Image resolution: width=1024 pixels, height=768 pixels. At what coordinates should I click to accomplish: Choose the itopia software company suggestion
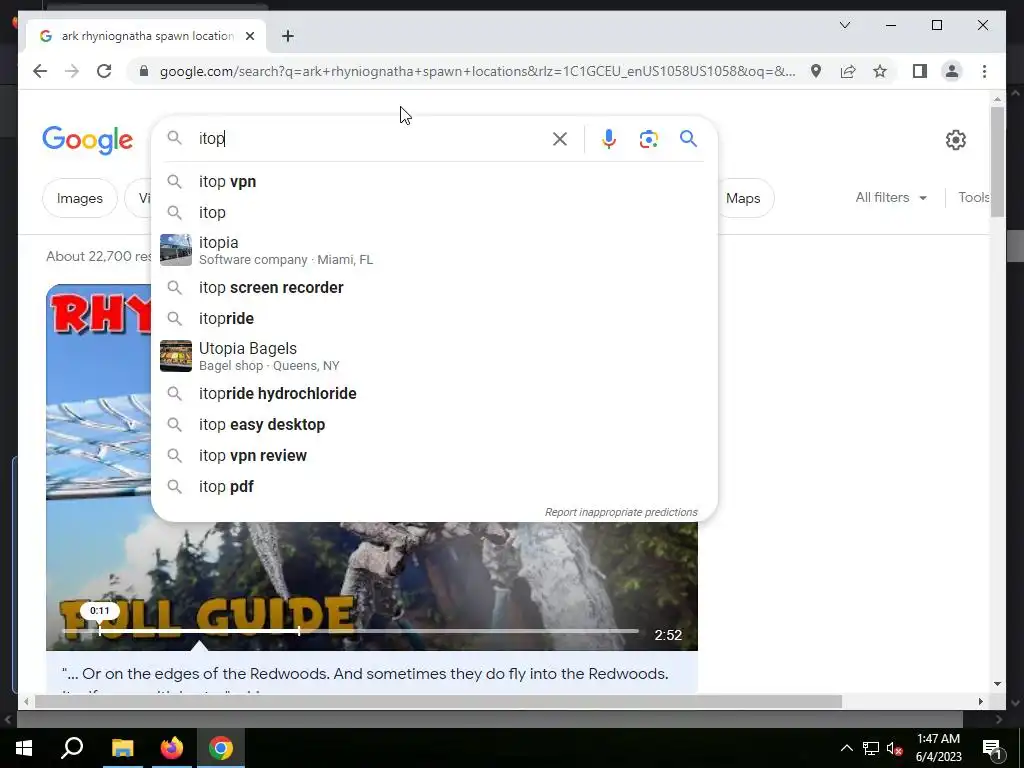click(x=434, y=250)
